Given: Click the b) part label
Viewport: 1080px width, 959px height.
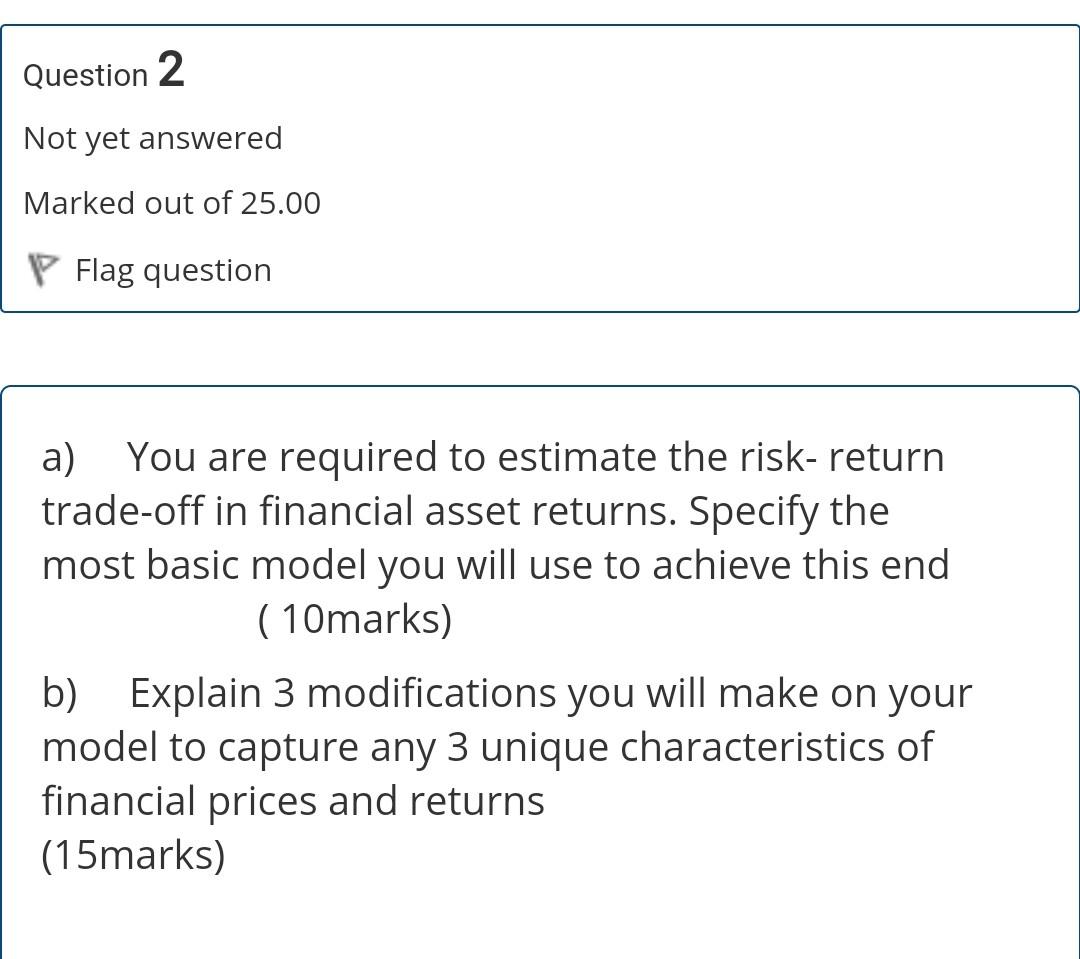Looking at the screenshot, I should (x=60, y=692).
